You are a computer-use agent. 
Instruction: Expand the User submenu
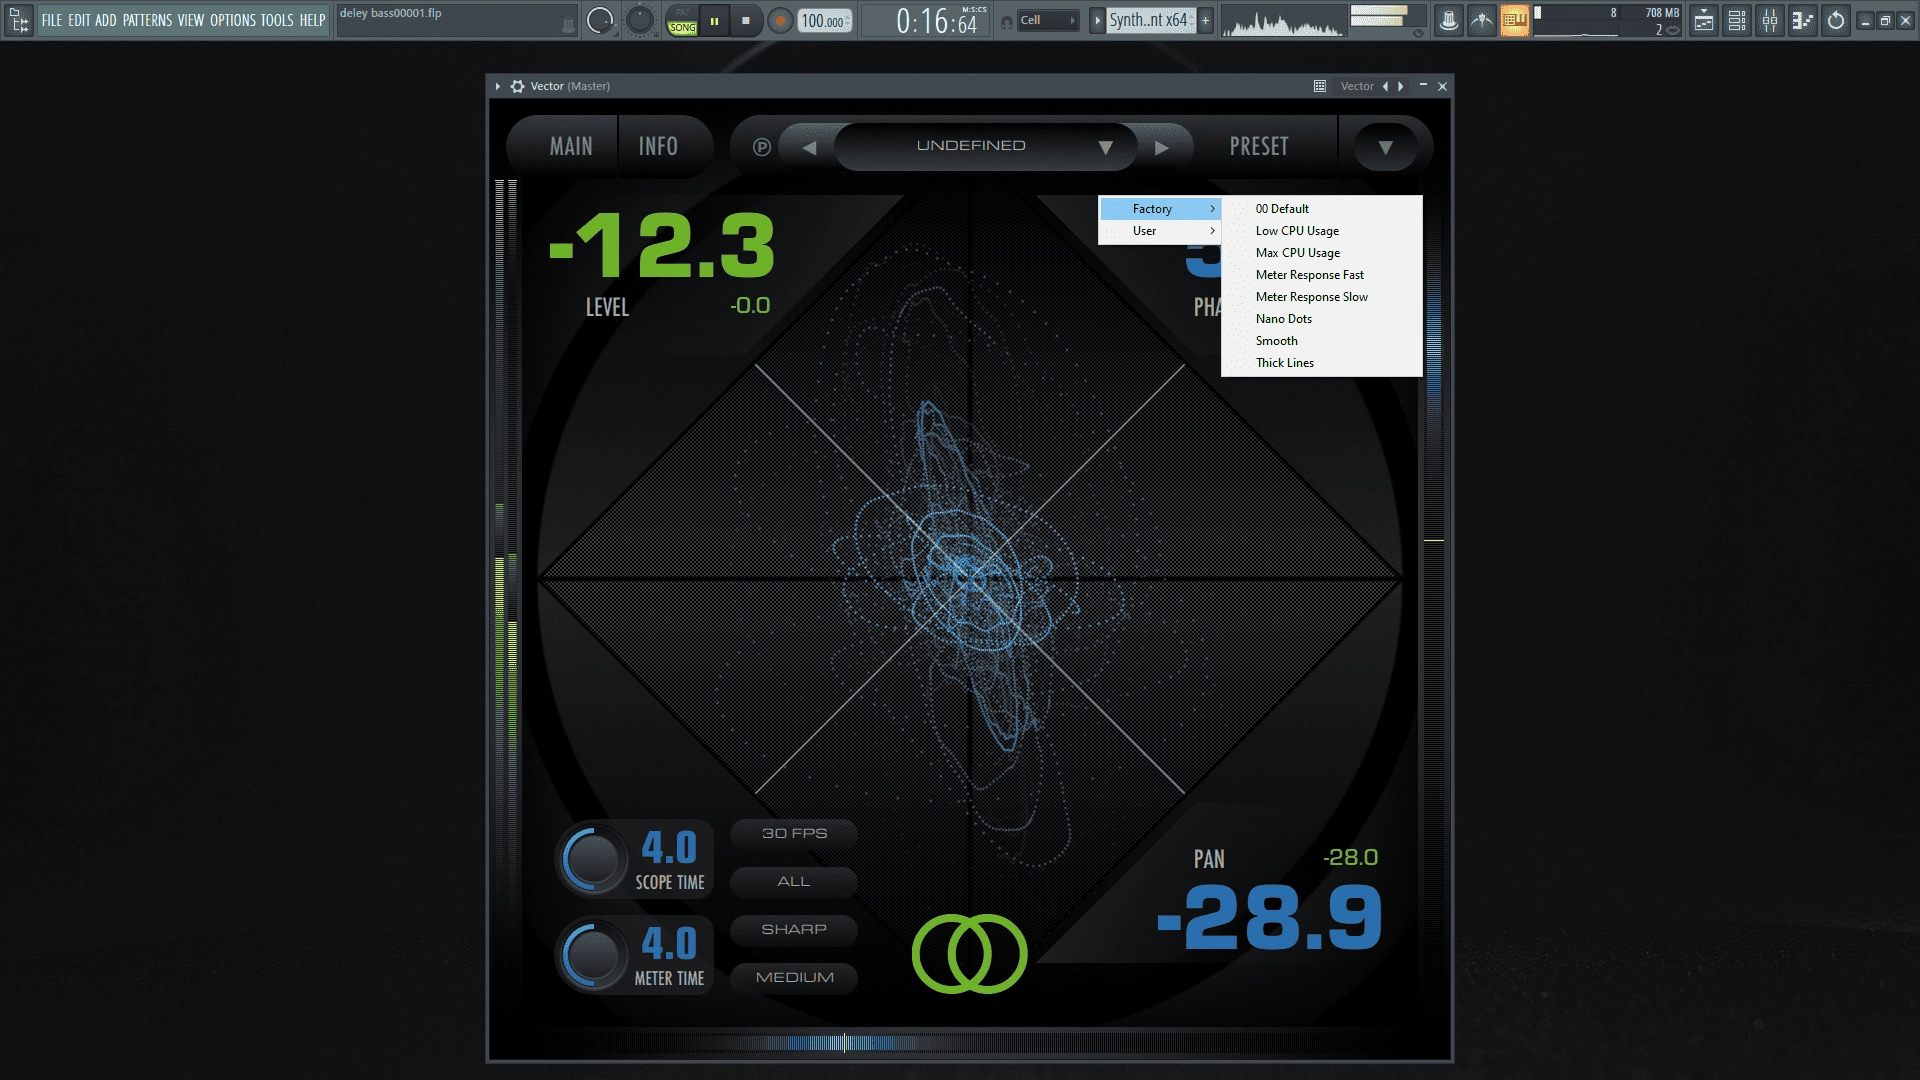pos(1161,231)
